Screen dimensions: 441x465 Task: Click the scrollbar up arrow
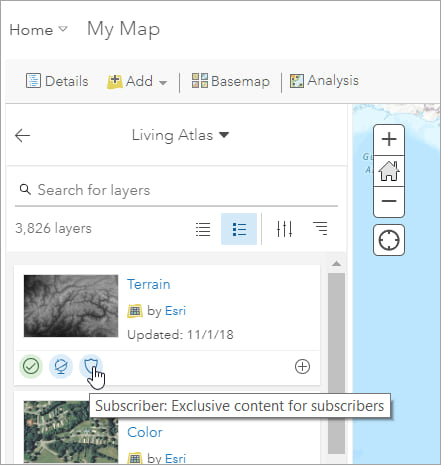click(336, 264)
